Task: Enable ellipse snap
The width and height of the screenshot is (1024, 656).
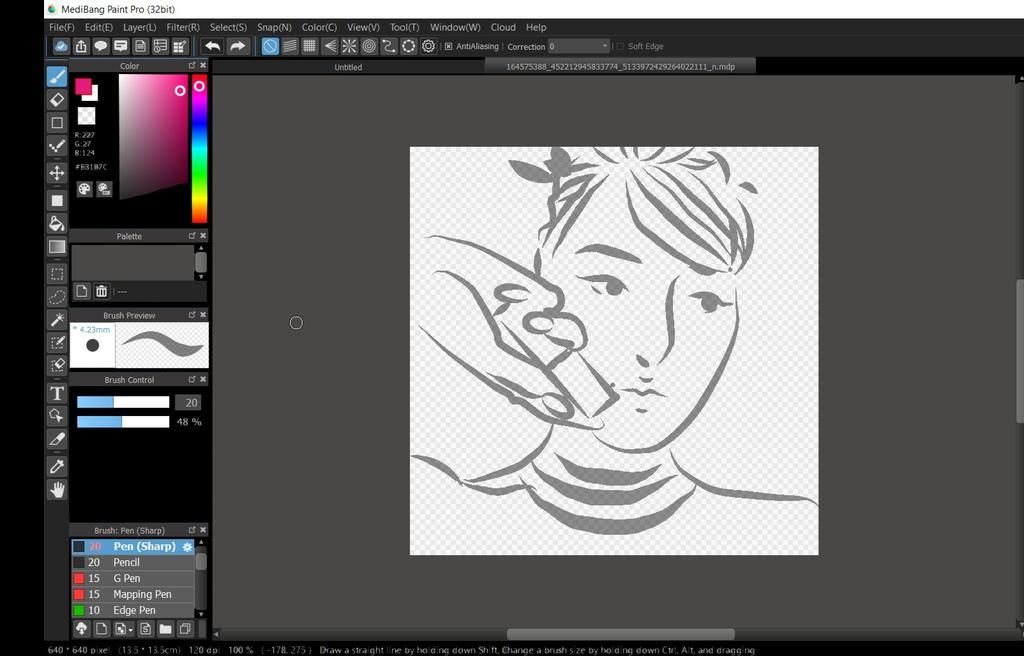Action: [409, 46]
